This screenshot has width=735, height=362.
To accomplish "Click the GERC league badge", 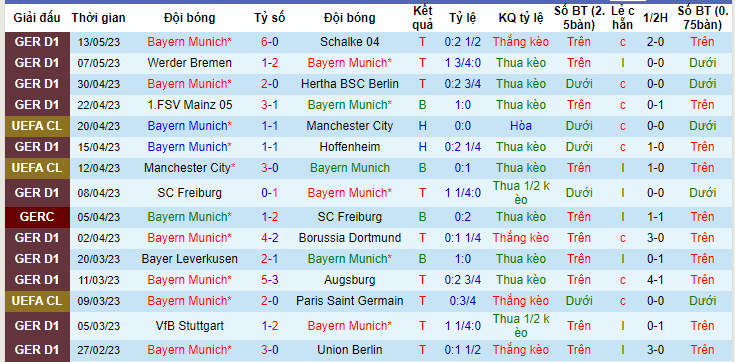I will tap(37, 217).
